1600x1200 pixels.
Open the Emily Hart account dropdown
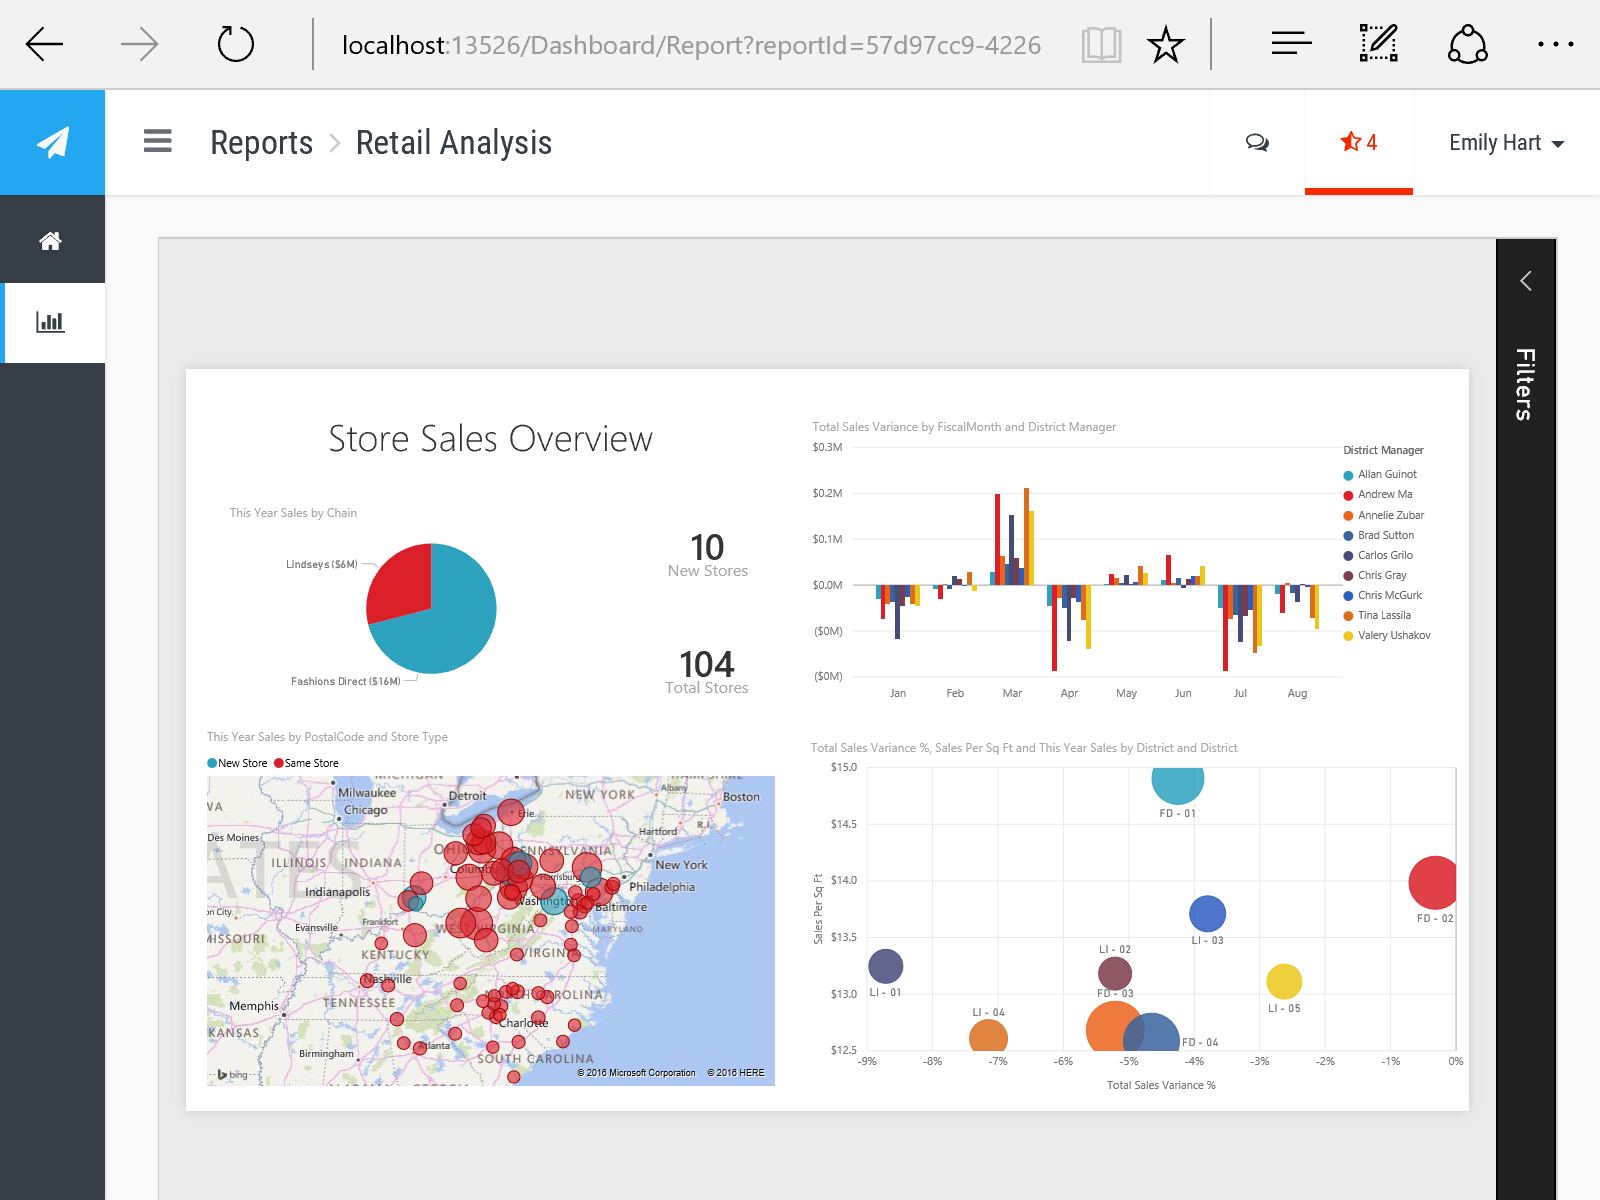1505,142
